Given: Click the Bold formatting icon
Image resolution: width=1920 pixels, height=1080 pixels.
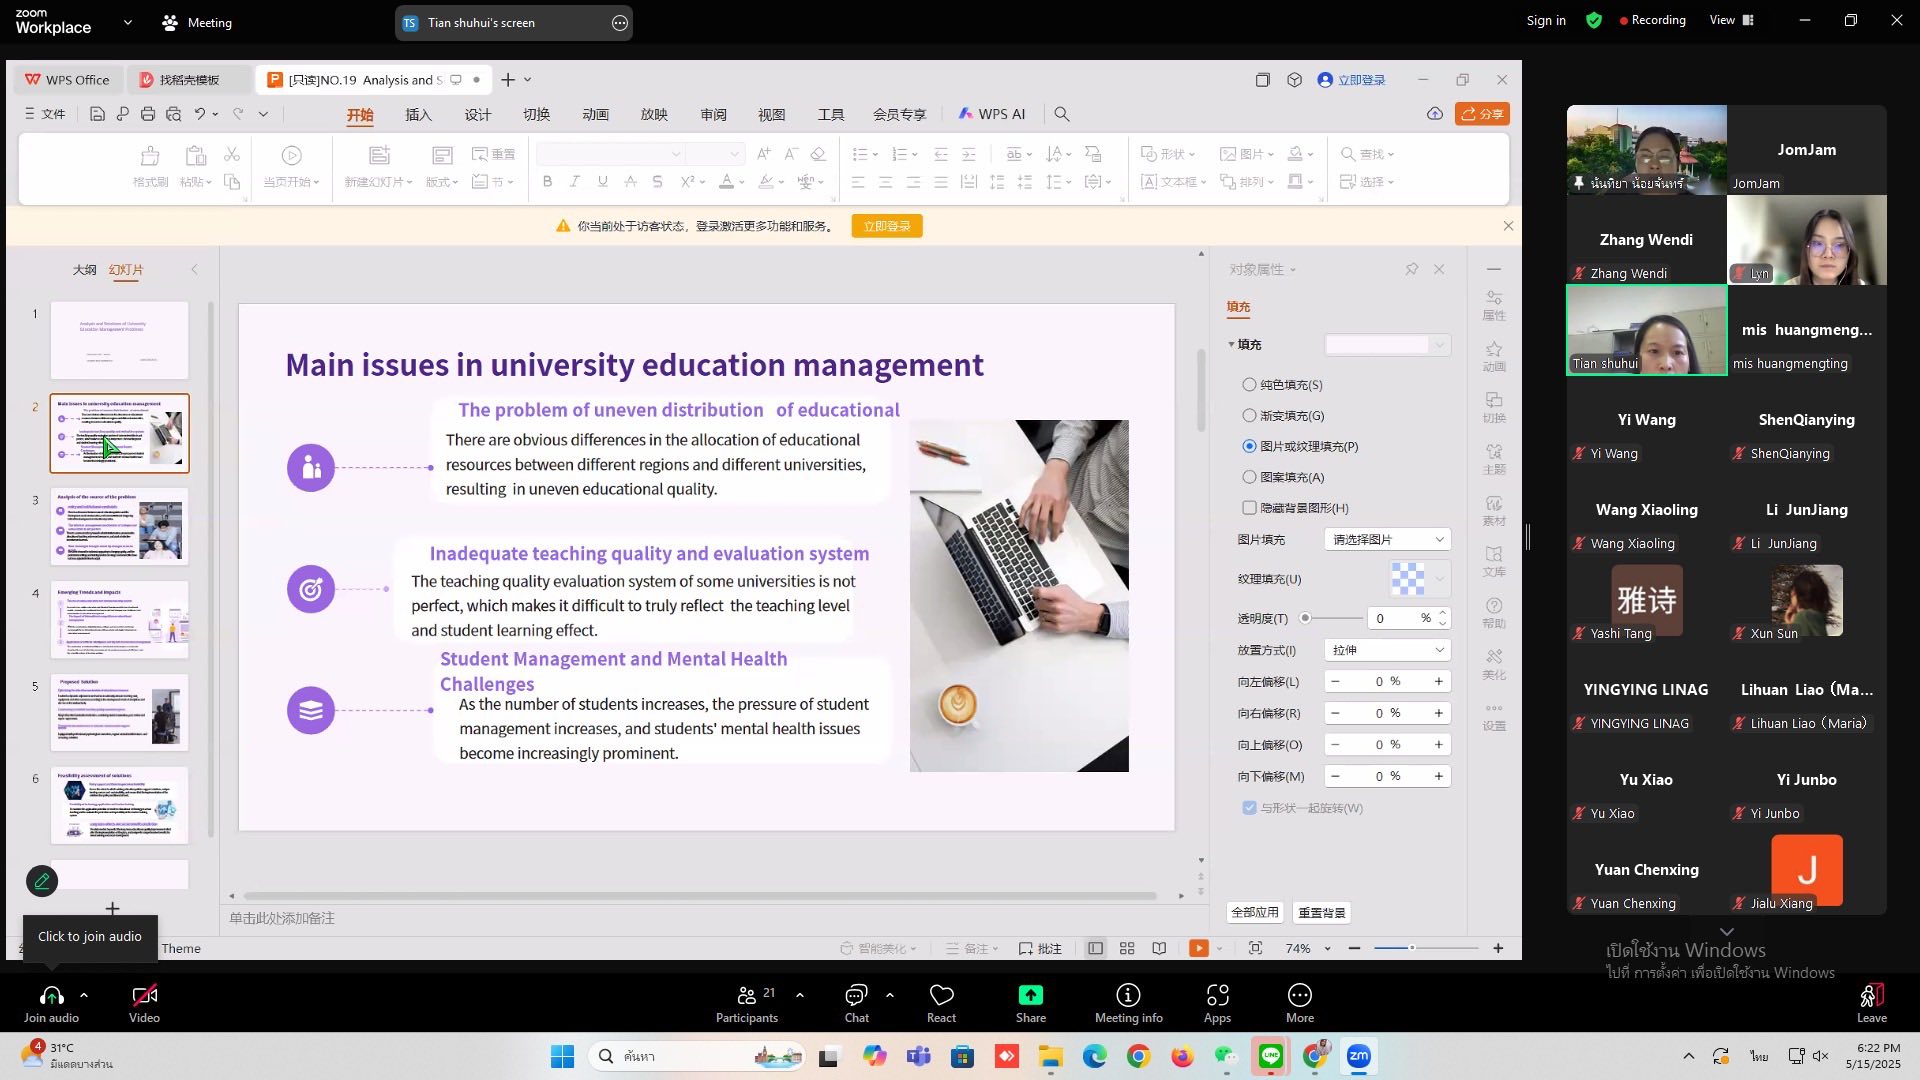Looking at the screenshot, I should (547, 182).
